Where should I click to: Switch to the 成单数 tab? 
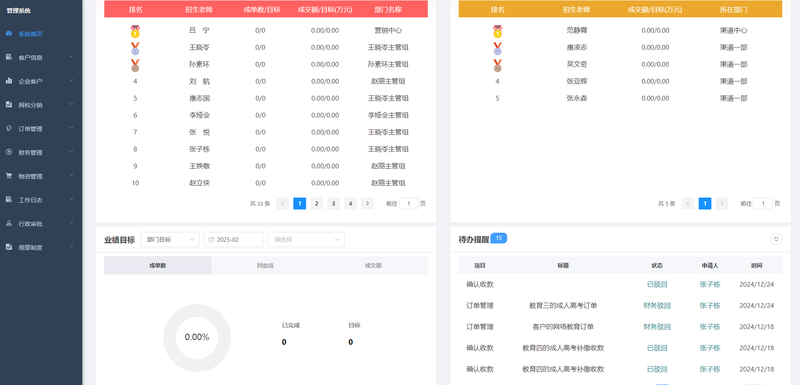click(x=158, y=266)
